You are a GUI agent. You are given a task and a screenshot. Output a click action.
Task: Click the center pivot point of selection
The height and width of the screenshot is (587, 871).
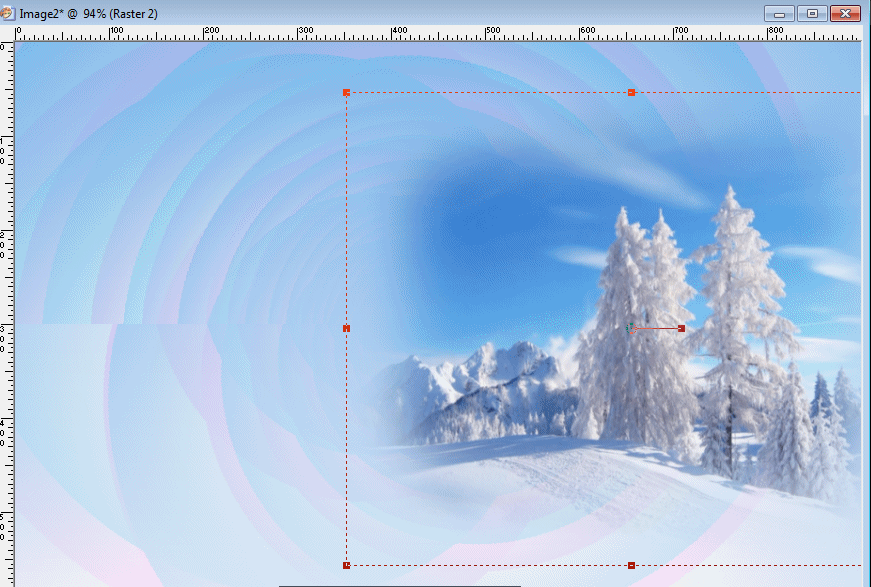(x=631, y=329)
